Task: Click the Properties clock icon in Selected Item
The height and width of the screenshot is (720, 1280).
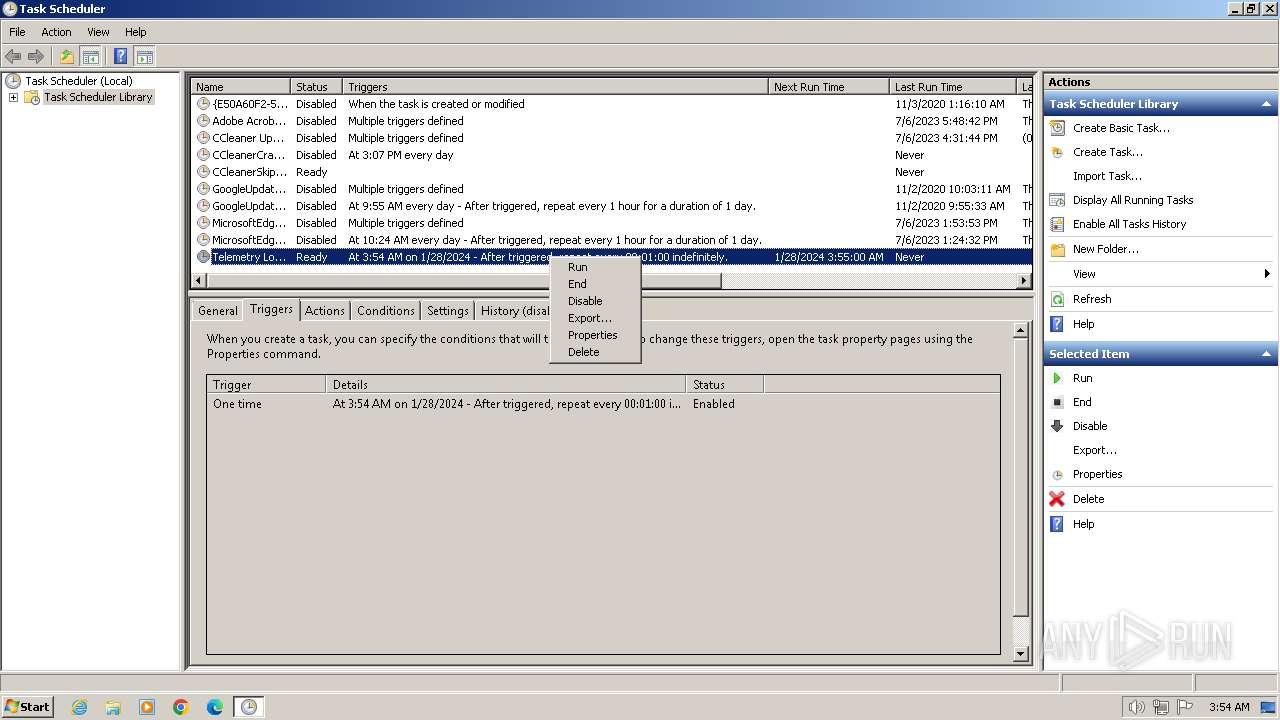Action: click(x=1057, y=474)
